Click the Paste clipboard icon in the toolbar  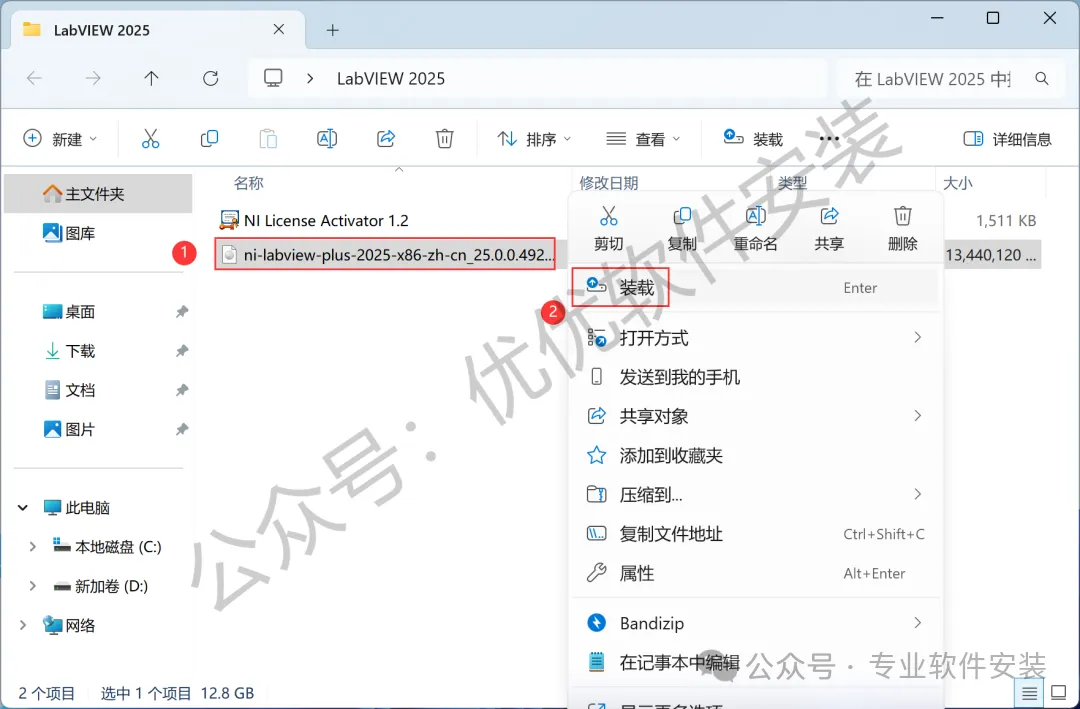(268, 139)
